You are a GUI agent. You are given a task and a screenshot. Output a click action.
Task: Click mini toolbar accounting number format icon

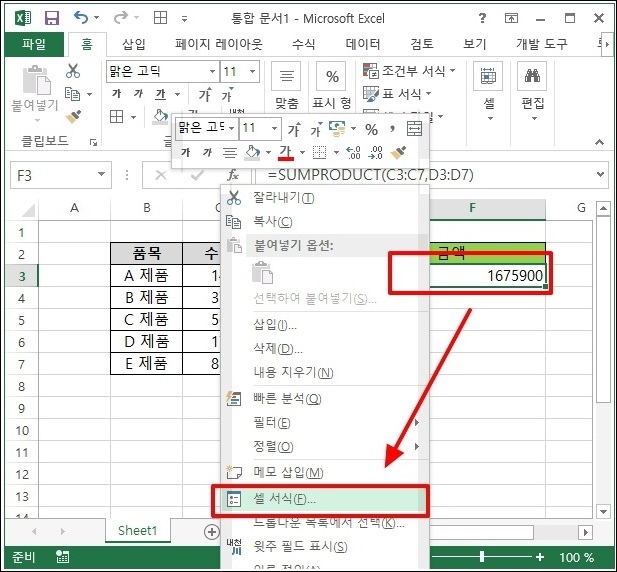pyautogui.click(x=337, y=129)
